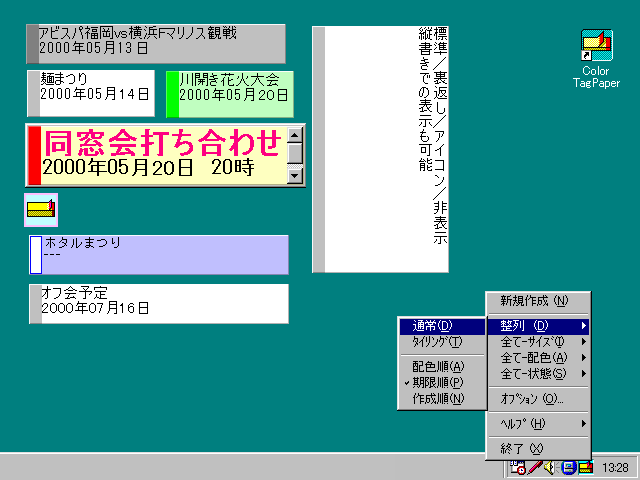The image size is (640, 480).
Task: Open the Color TagPaper desktop shortcut
Action: tap(596, 58)
